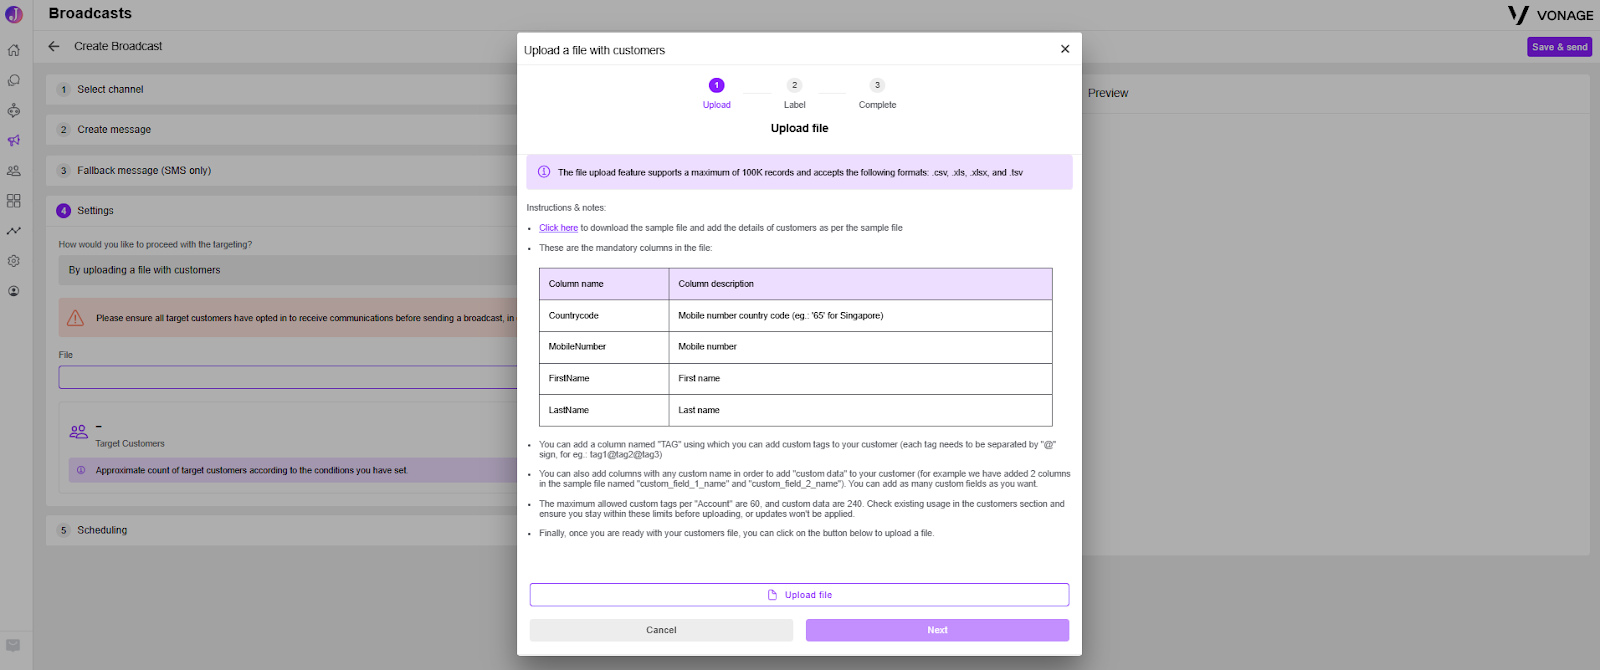The height and width of the screenshot is (670, 1600).
Task: Open the 'Click here' sample file link
Action: [x=558, y=228]
